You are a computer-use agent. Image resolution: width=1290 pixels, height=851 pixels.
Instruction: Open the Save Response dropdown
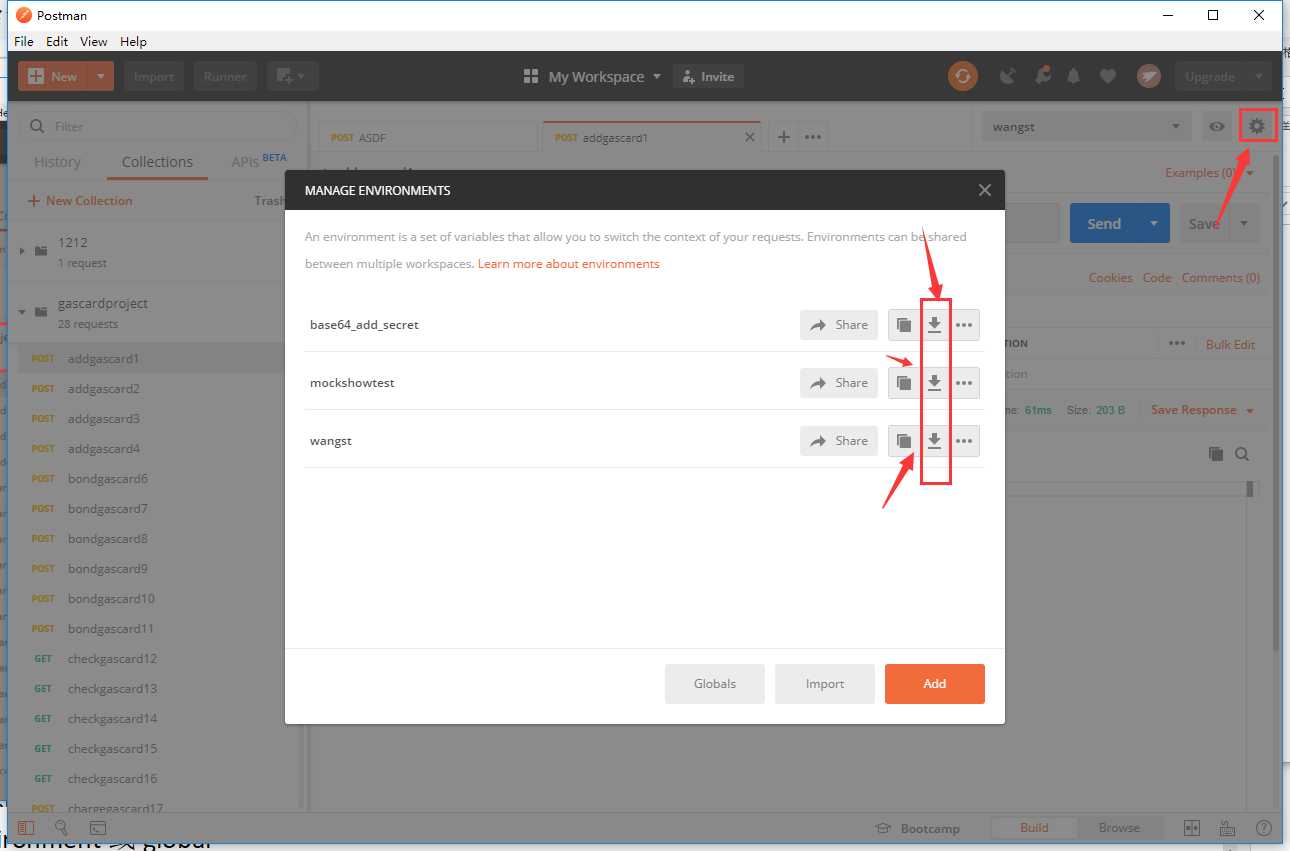(x=1202, y=410)
